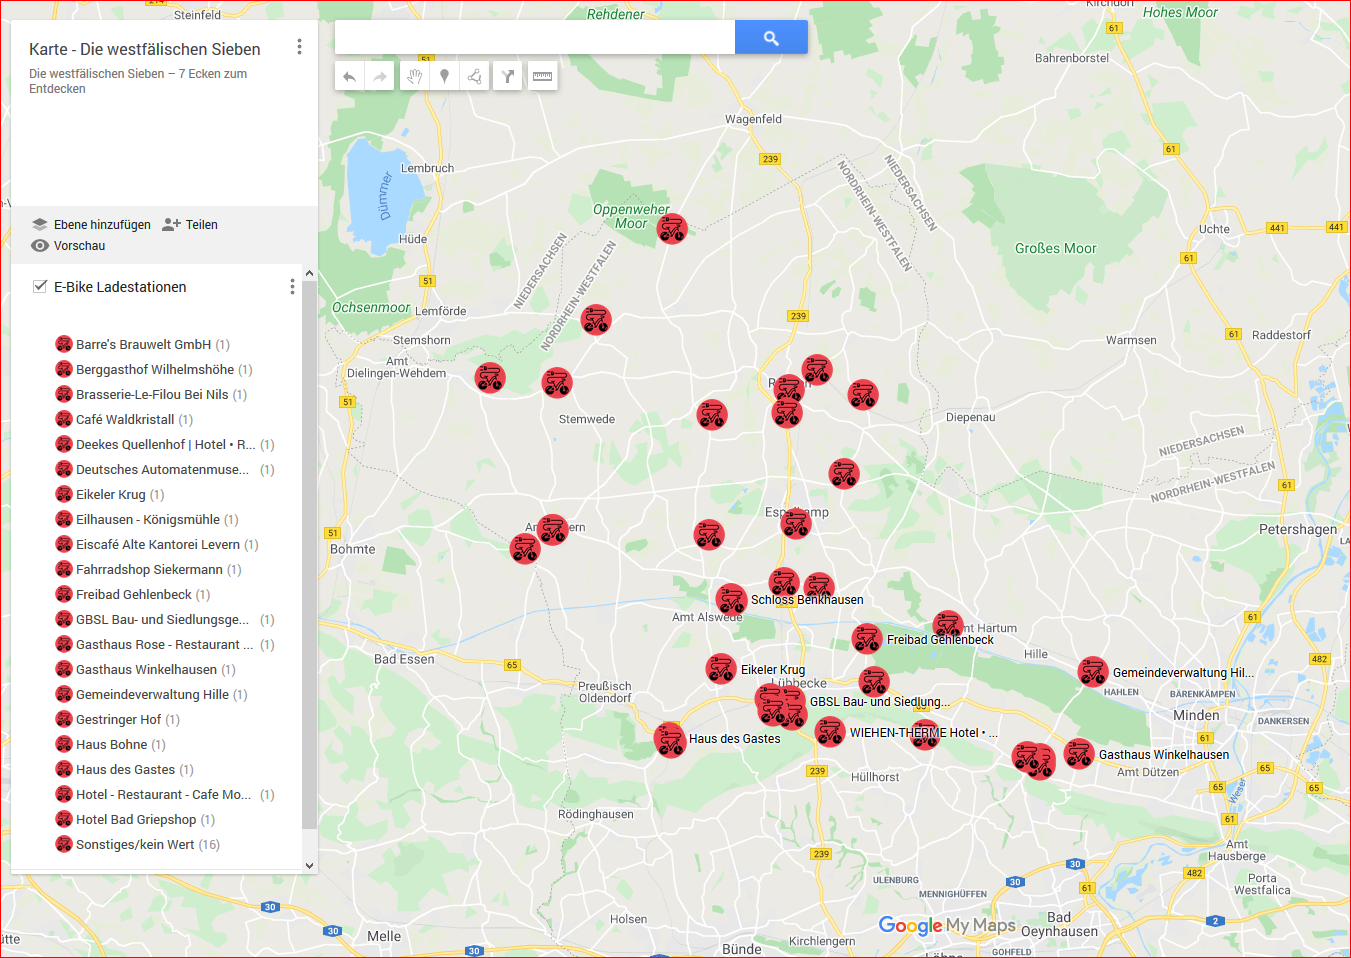Click the undo arrow tool
1351x958 pixels.
349,76
